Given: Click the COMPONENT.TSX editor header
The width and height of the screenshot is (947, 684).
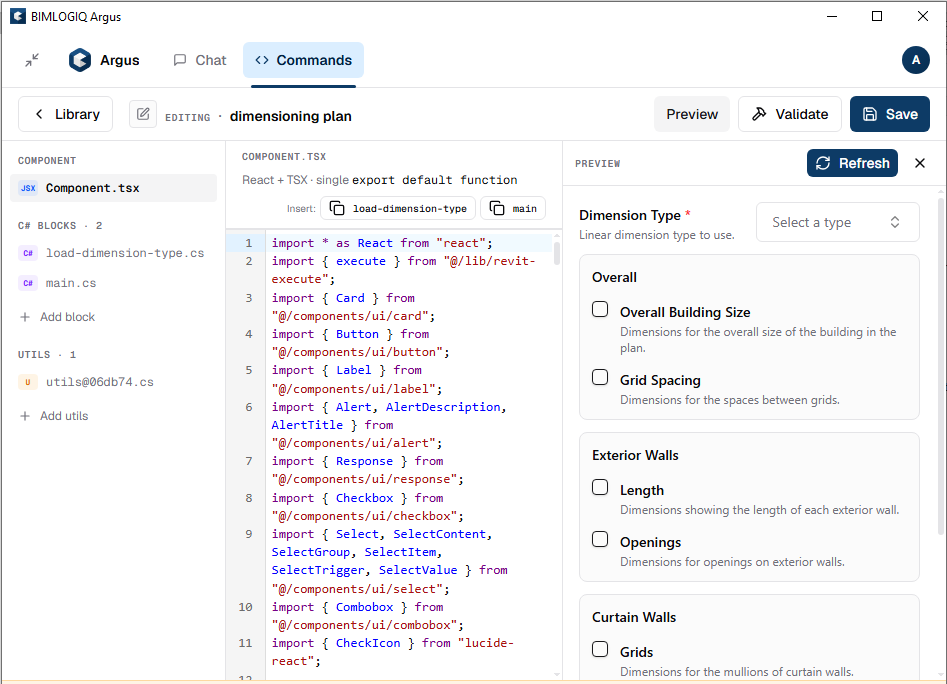Looking at the screenshot, I should pyautogui.click(x=284, y=157).
